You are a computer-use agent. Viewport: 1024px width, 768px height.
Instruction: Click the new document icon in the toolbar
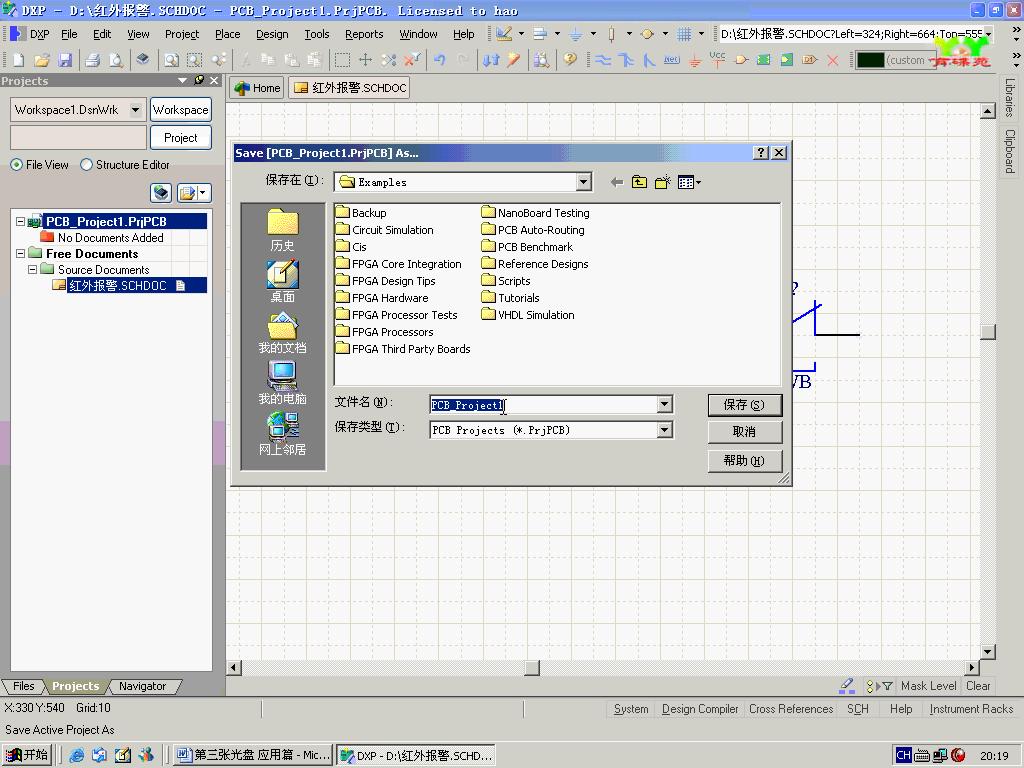pos(18,60)
